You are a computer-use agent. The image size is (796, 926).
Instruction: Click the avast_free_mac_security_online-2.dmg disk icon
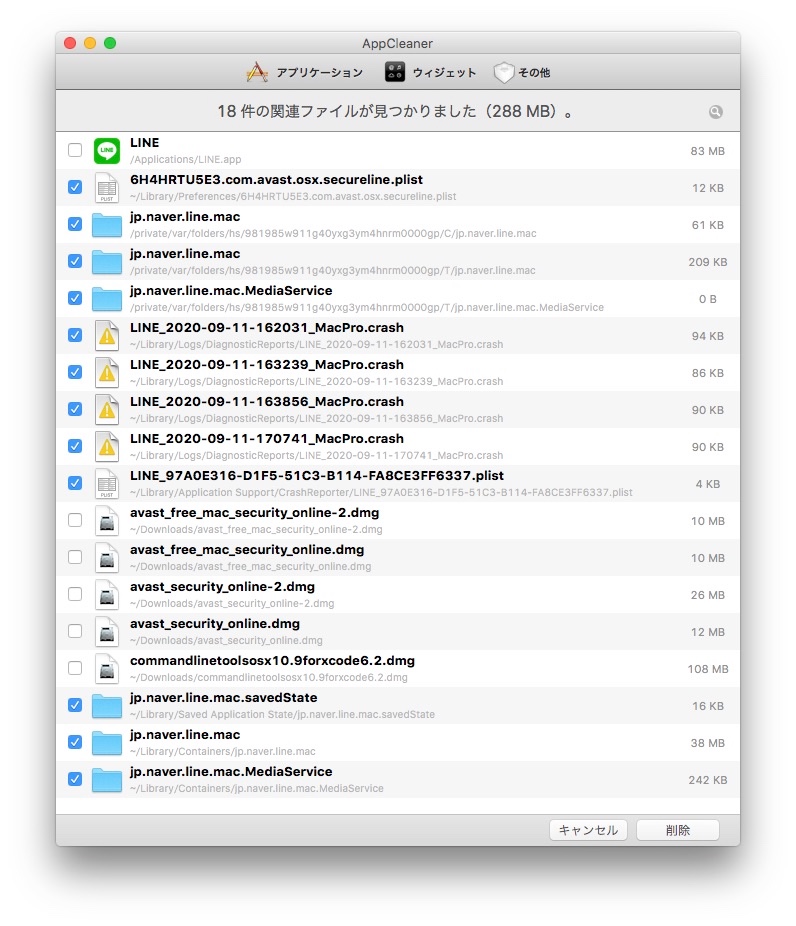(107, 521)
